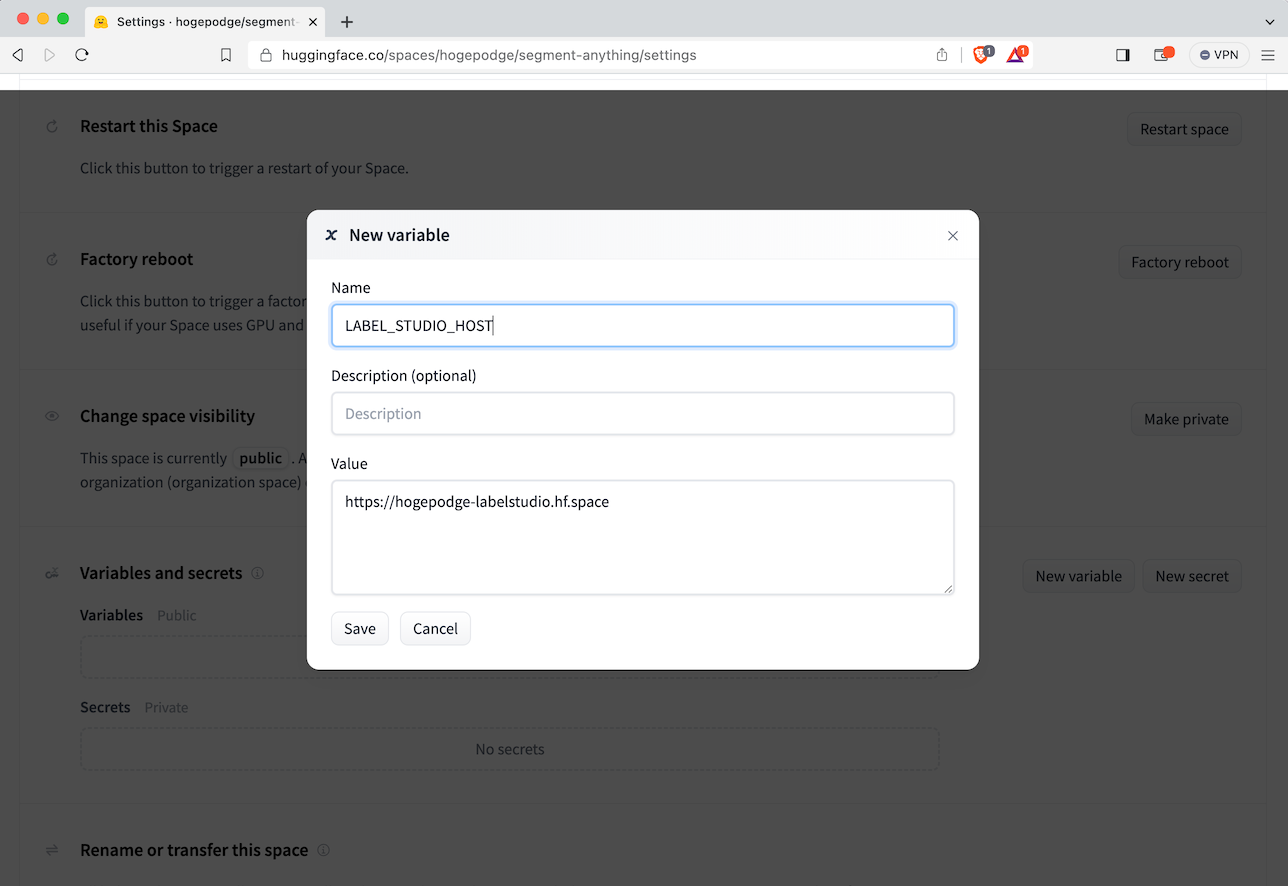The height and width of the screenshot is (886, 1288).
Task: Open the Brave wallet icon
Action: [1162, 55]
